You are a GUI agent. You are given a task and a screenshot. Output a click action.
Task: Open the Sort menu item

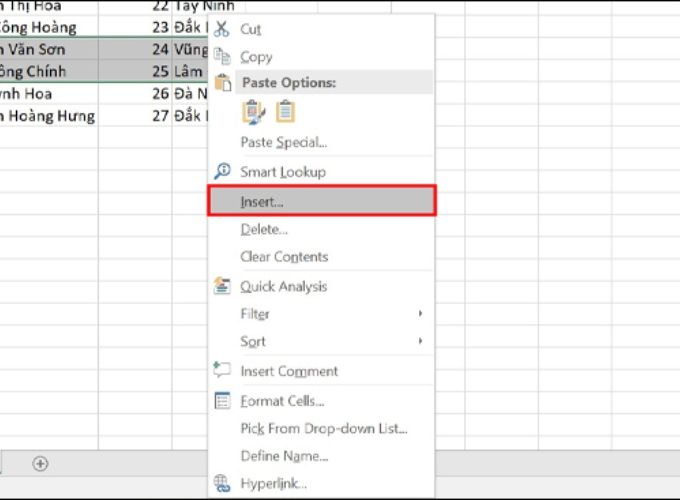(321, 341)
